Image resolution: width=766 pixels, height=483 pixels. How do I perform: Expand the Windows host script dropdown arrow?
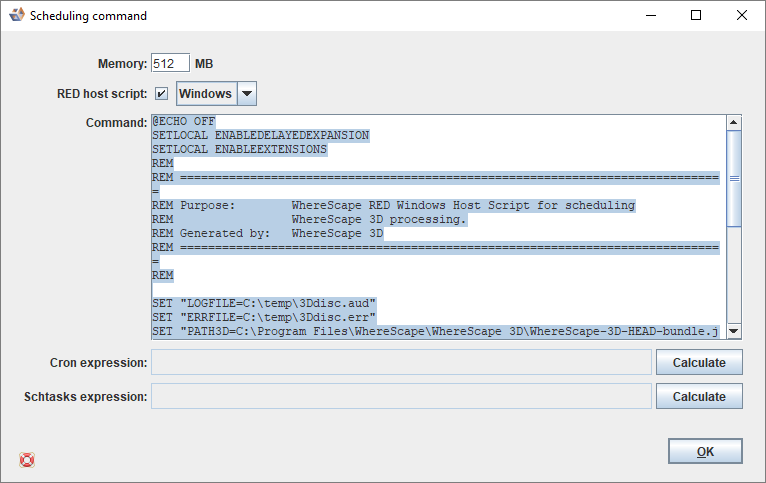(x=247, y=94)
